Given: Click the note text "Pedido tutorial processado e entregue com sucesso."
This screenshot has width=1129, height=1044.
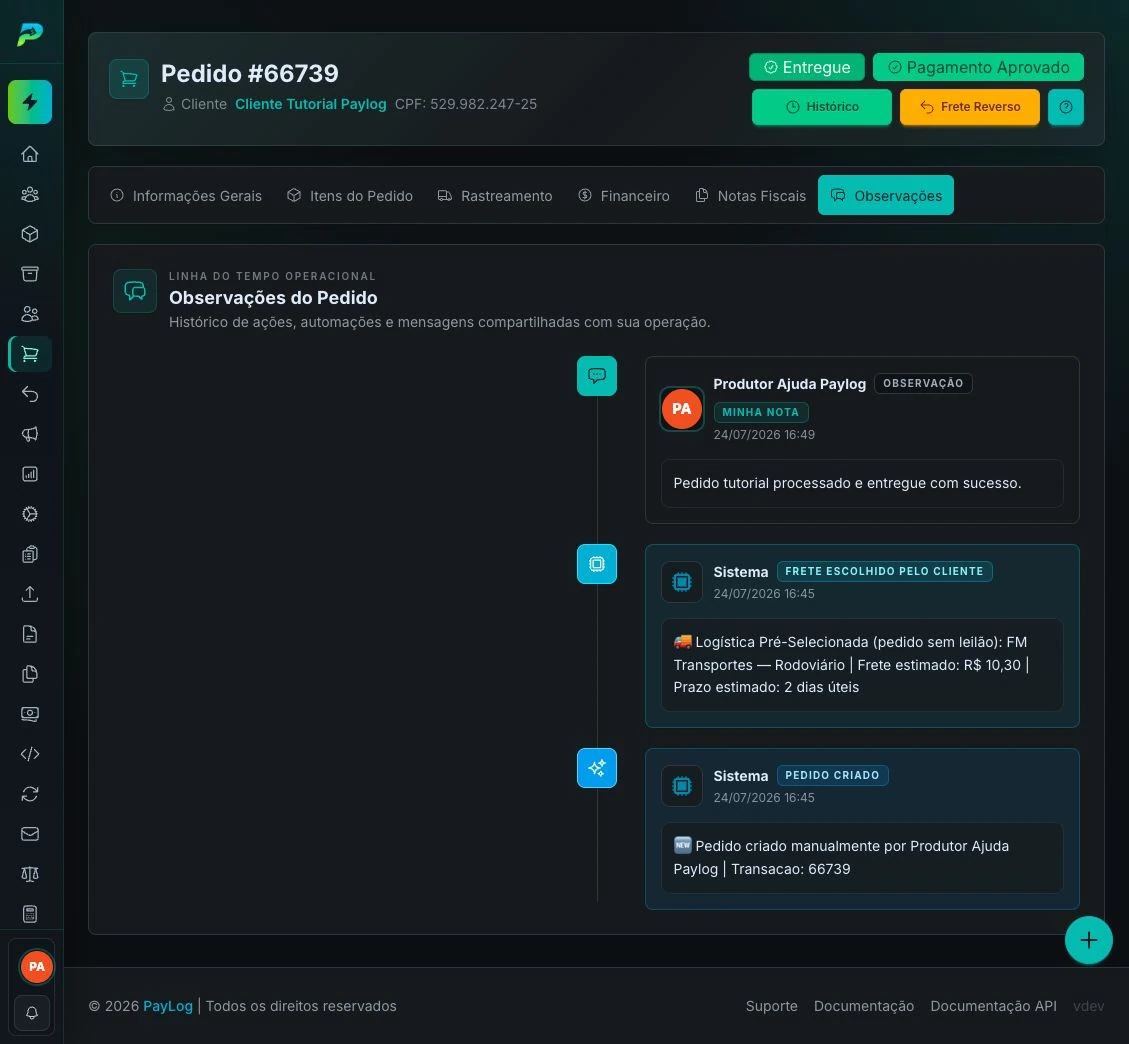Looking at the screenshot, I should (x=847, y=483).
